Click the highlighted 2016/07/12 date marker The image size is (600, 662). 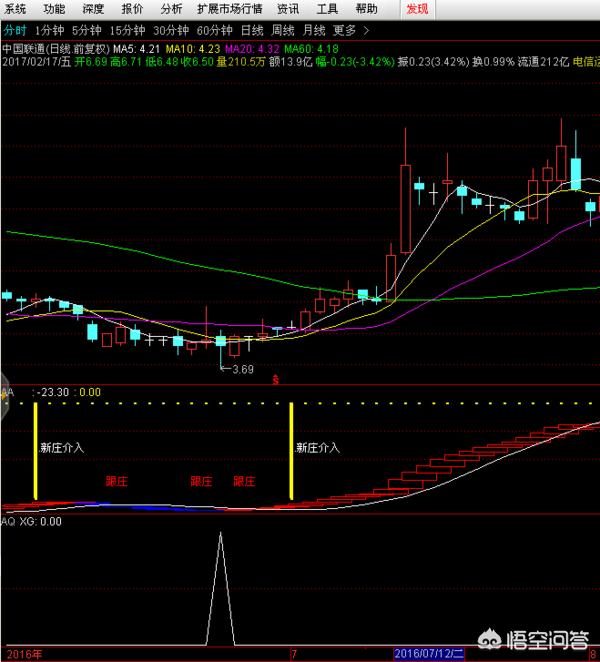click(x=432, y=654)
